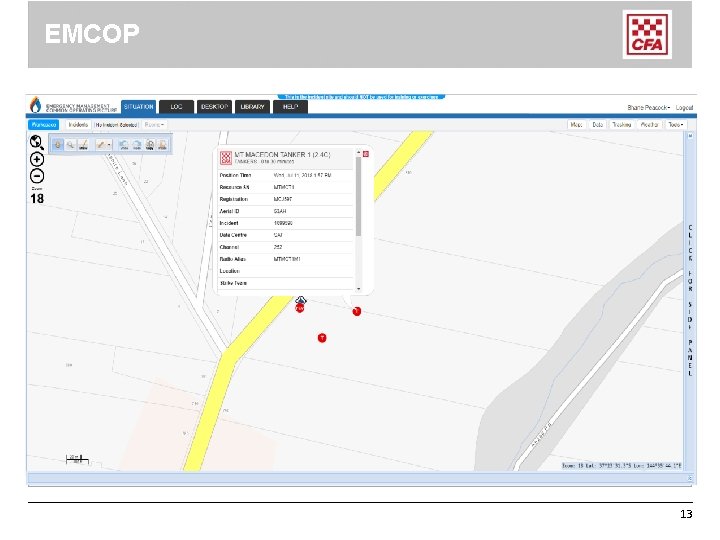Screen dimensions: 720x540
Task: Click the tanker icon in popup header
Action: (x=225, y=158)
